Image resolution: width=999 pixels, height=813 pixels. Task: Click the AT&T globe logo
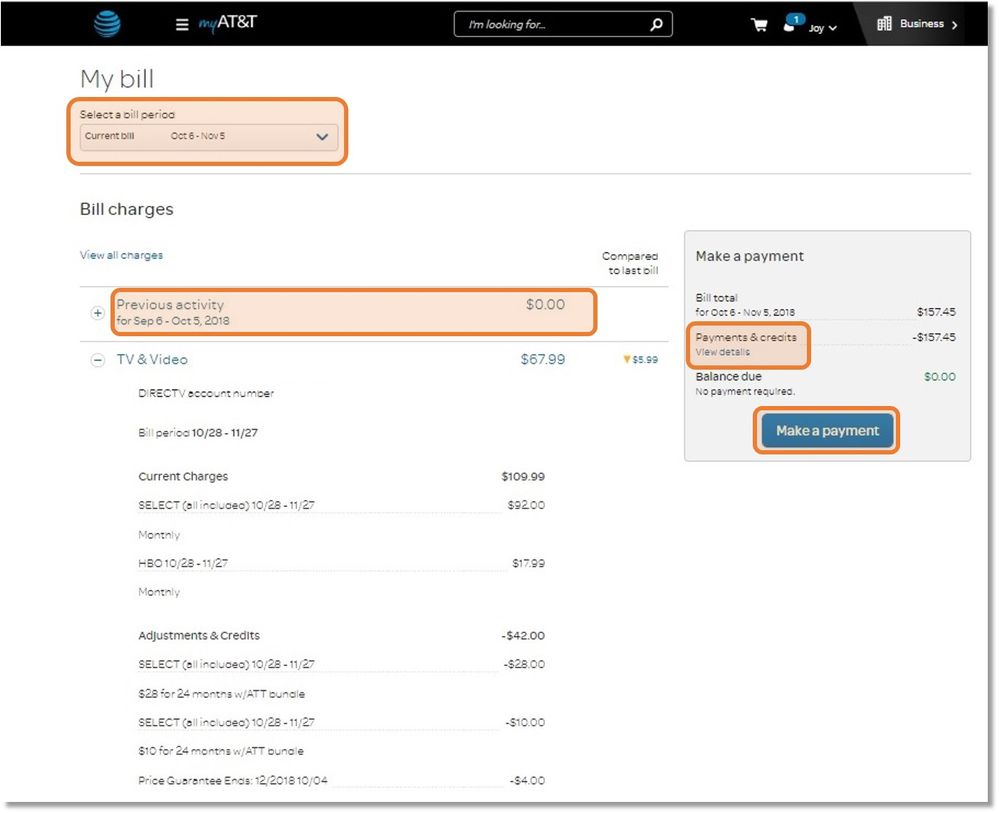pos(106,24)
